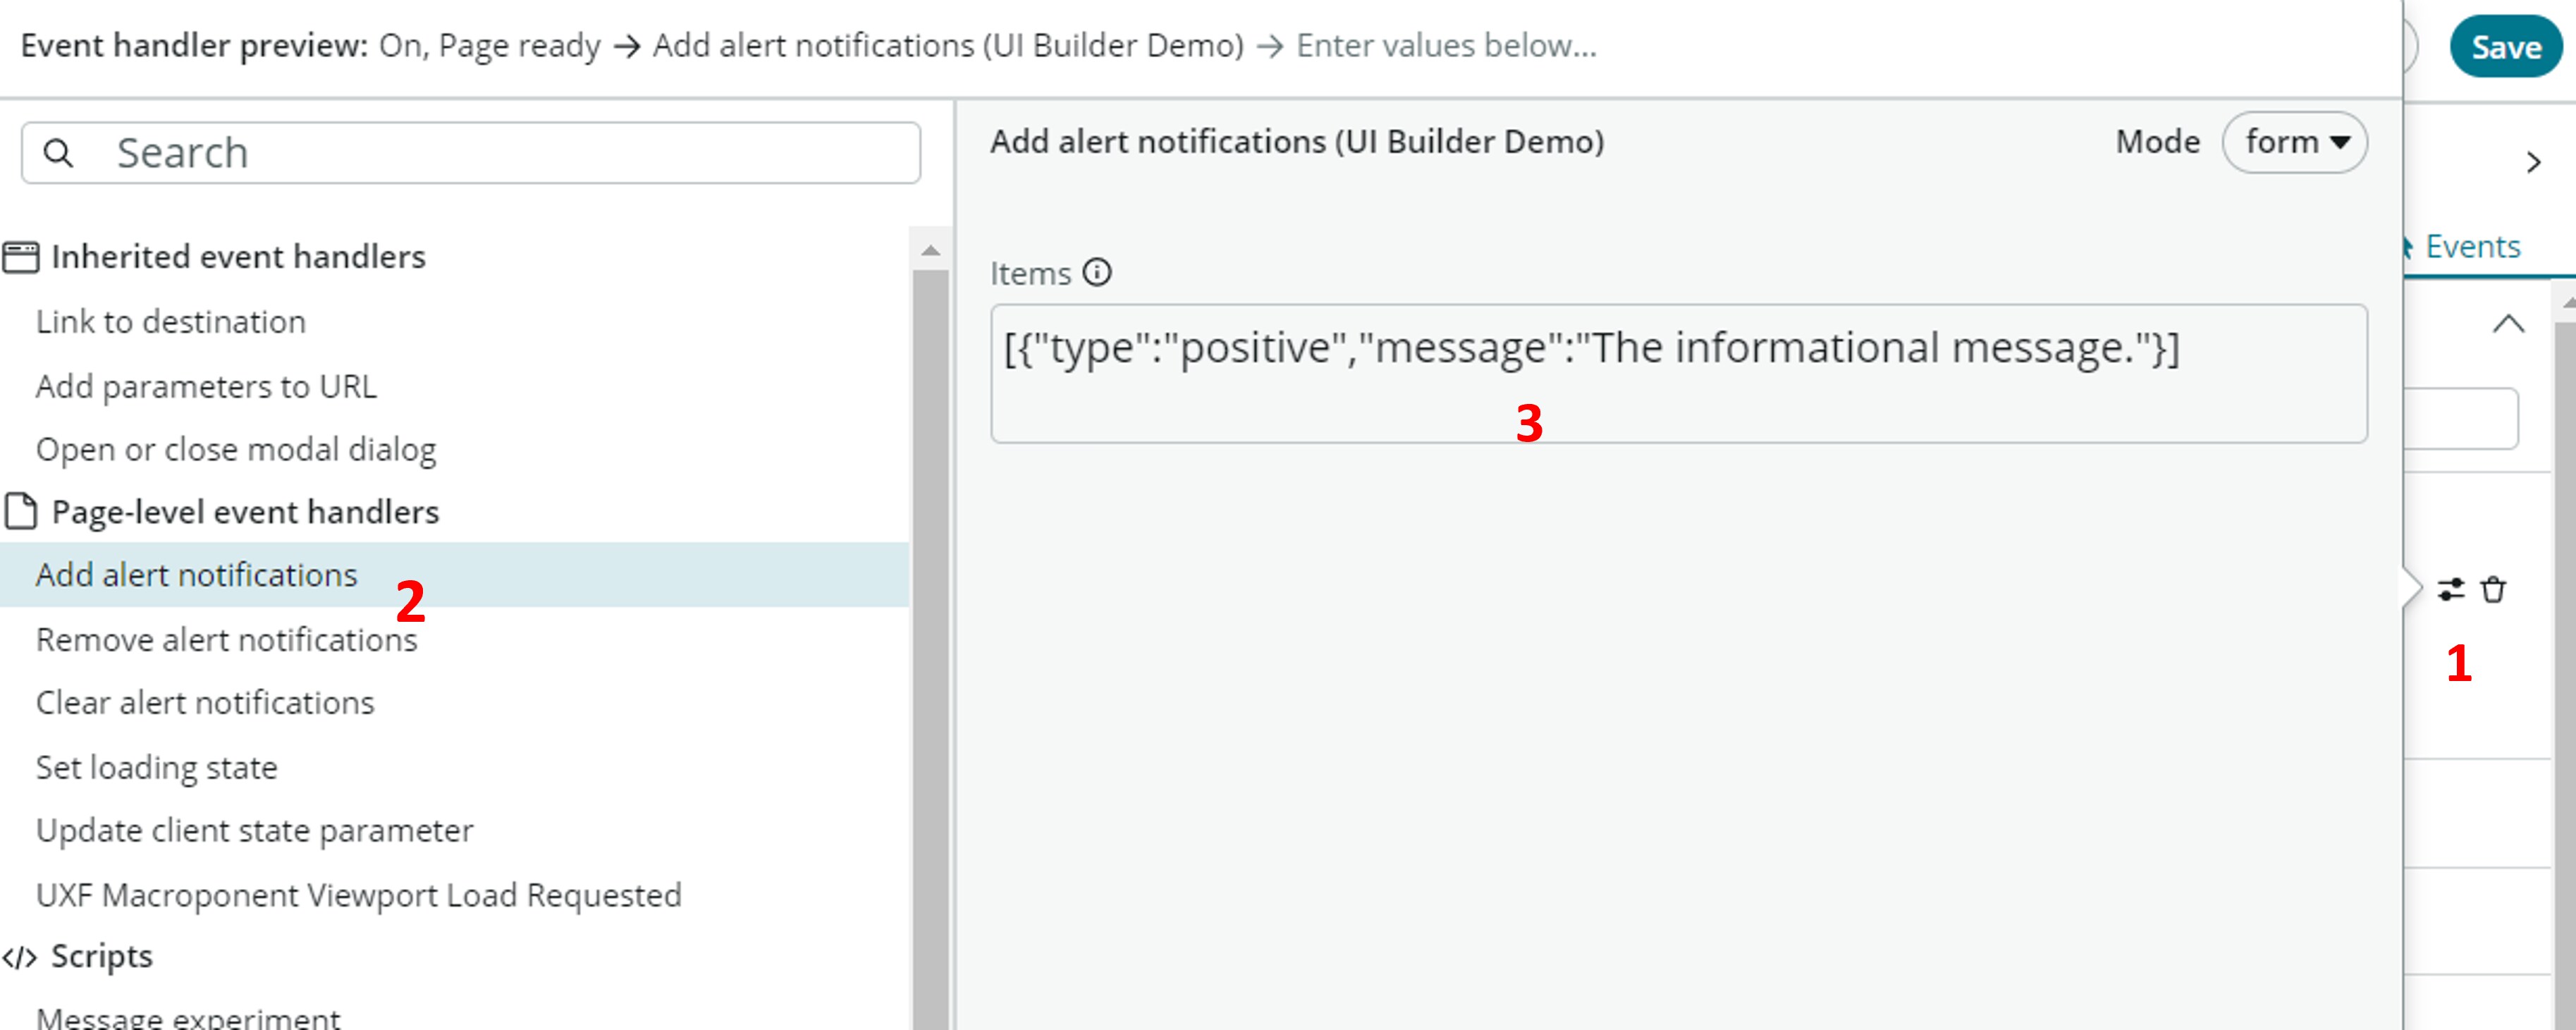Select the Remove alert notifications handler

(226, 639)
